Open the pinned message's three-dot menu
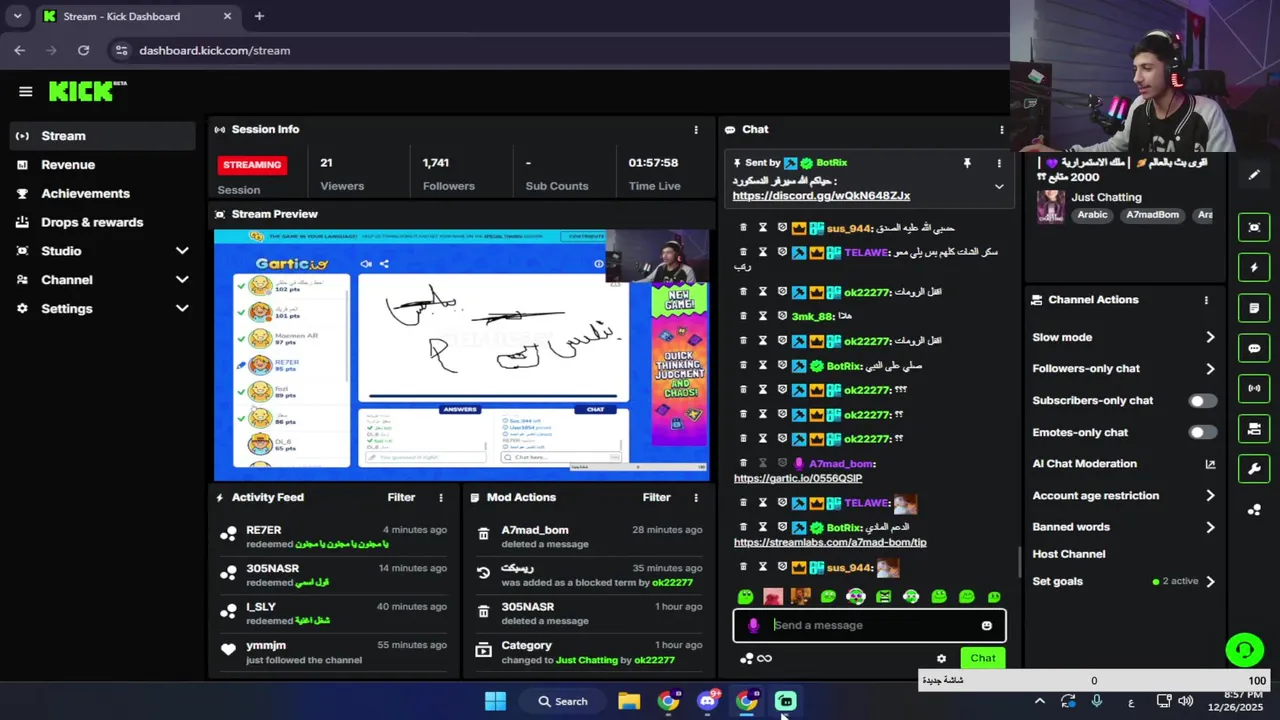This screenshot has height=720, width=1280. pyautogui.click(x=998, y=163)
